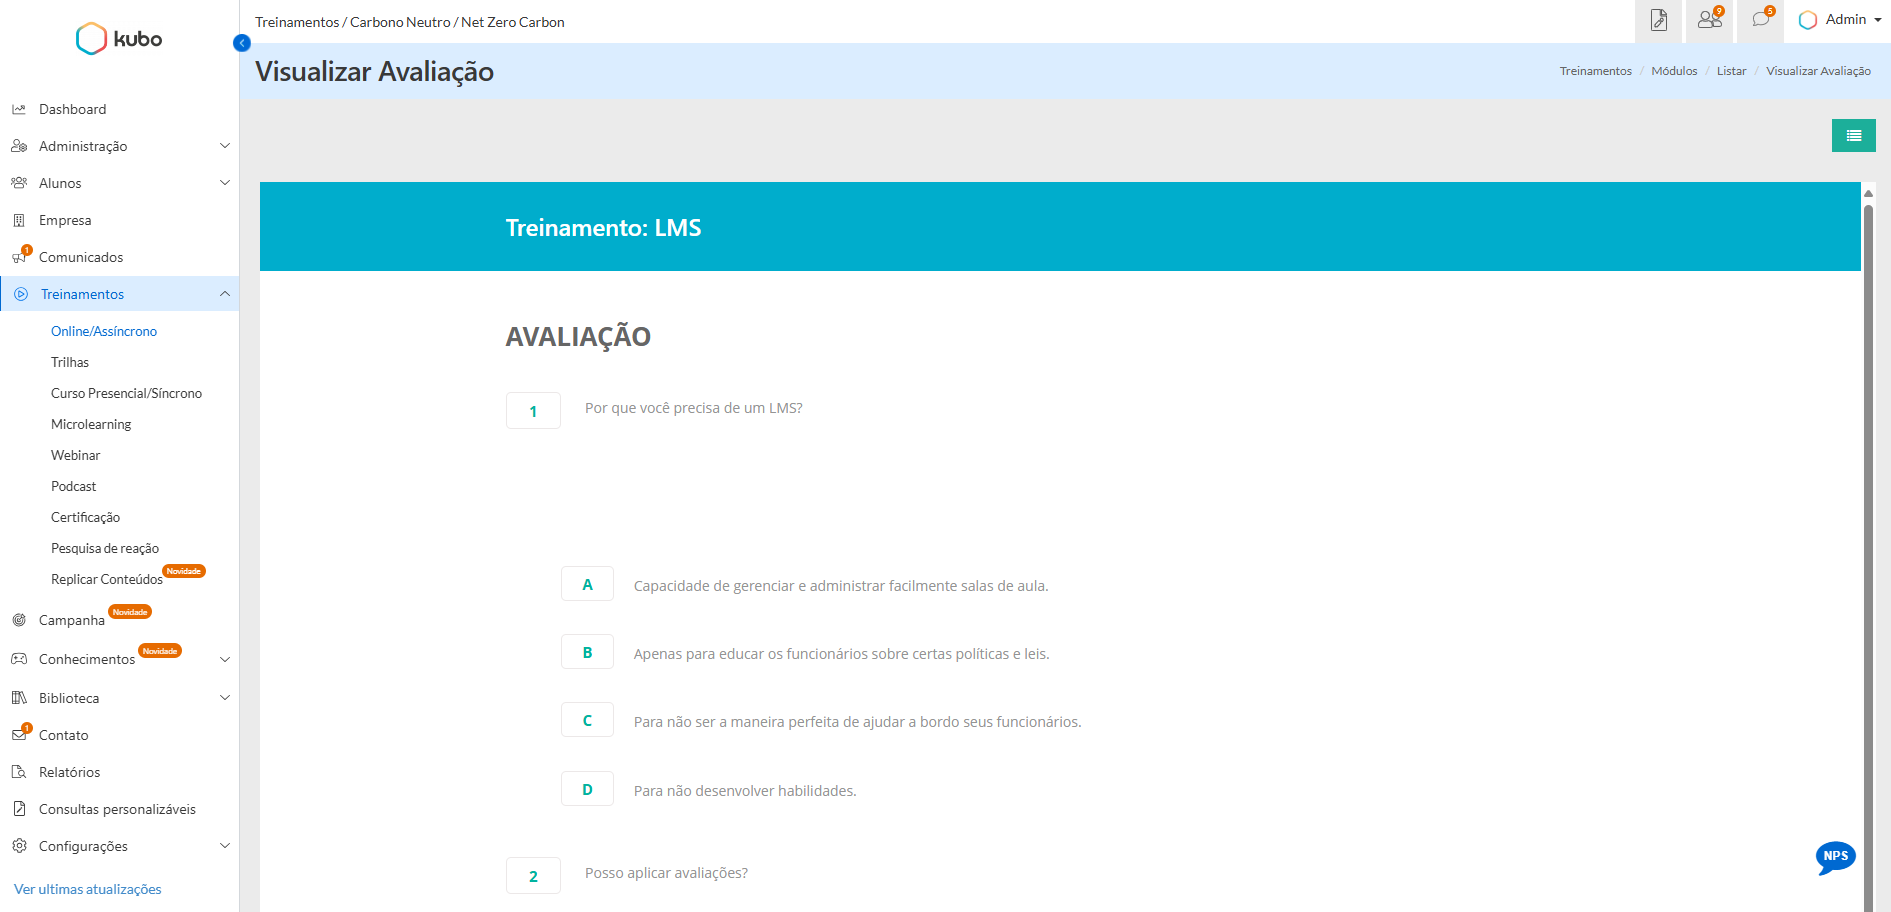Select answer option A
The image size is (1891, 912).
[x=587, y=585]
